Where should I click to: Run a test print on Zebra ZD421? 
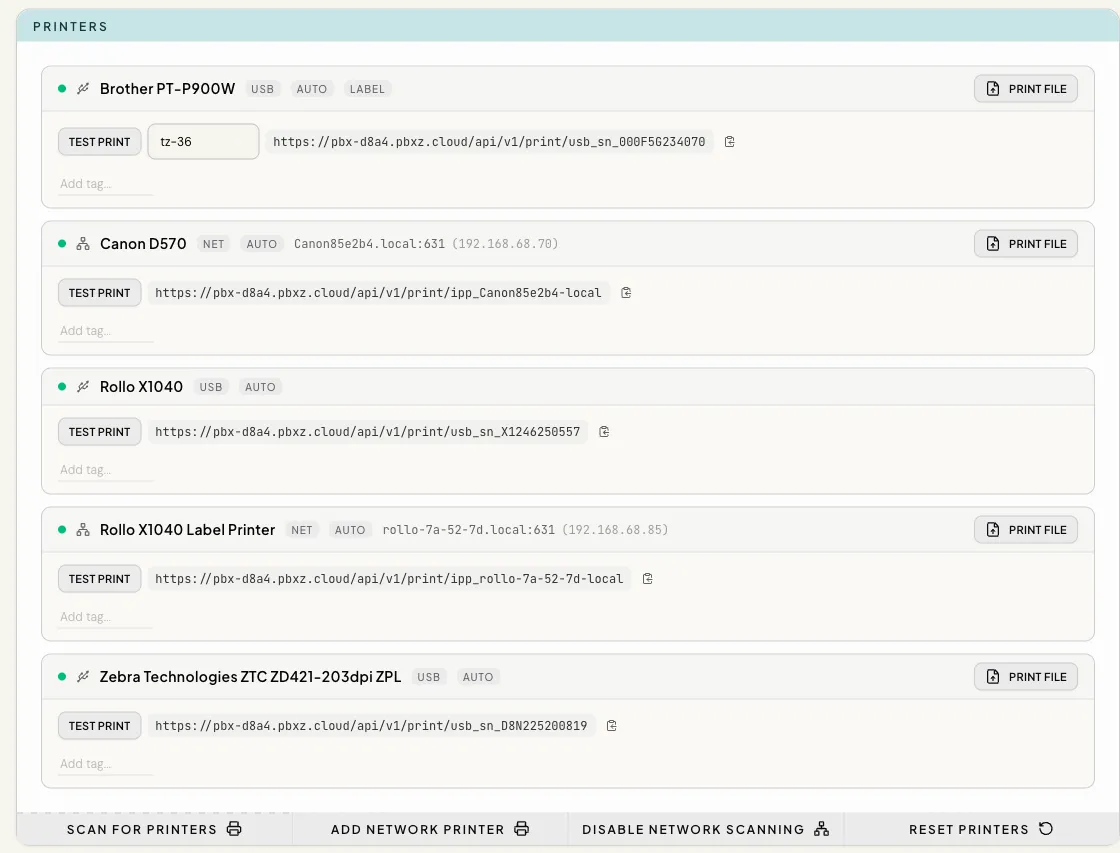tap(99, 726)
